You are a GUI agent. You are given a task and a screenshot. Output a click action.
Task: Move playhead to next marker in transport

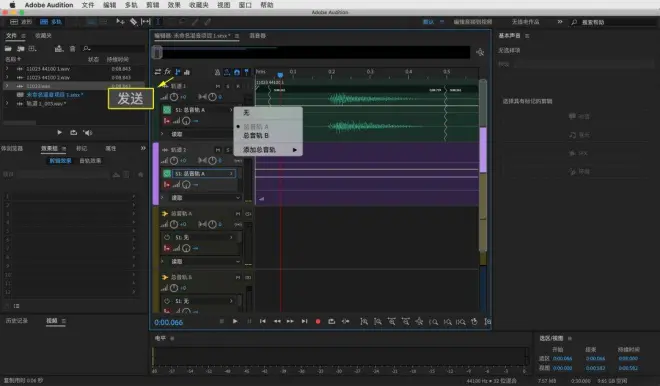[x=304, y=322]
